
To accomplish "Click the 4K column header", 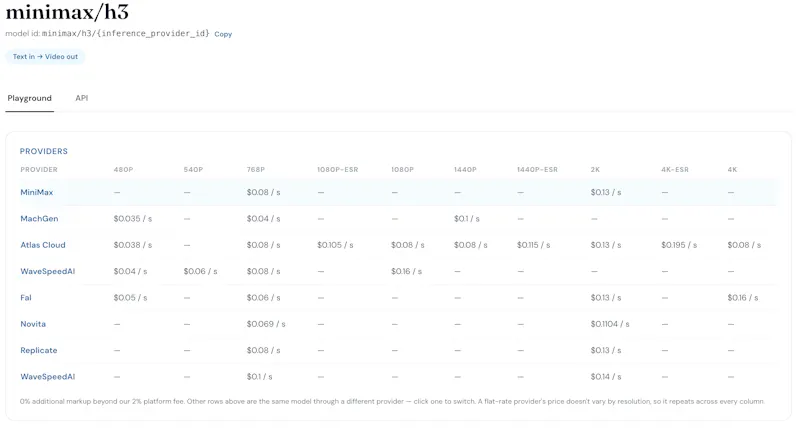I will pos(732,170).
